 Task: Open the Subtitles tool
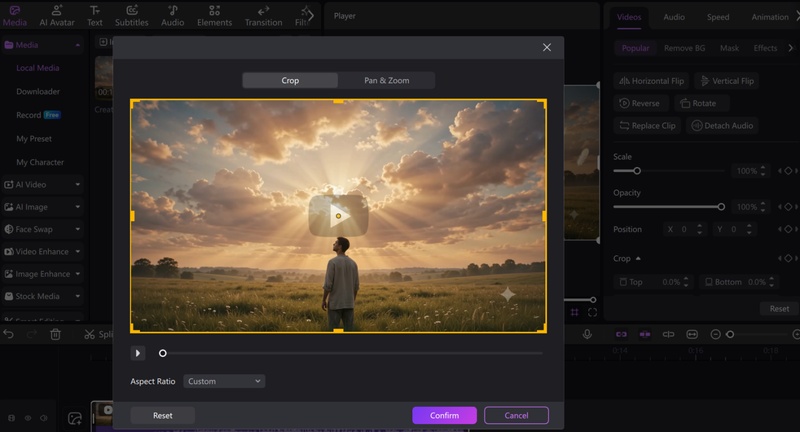click(132, 16)
